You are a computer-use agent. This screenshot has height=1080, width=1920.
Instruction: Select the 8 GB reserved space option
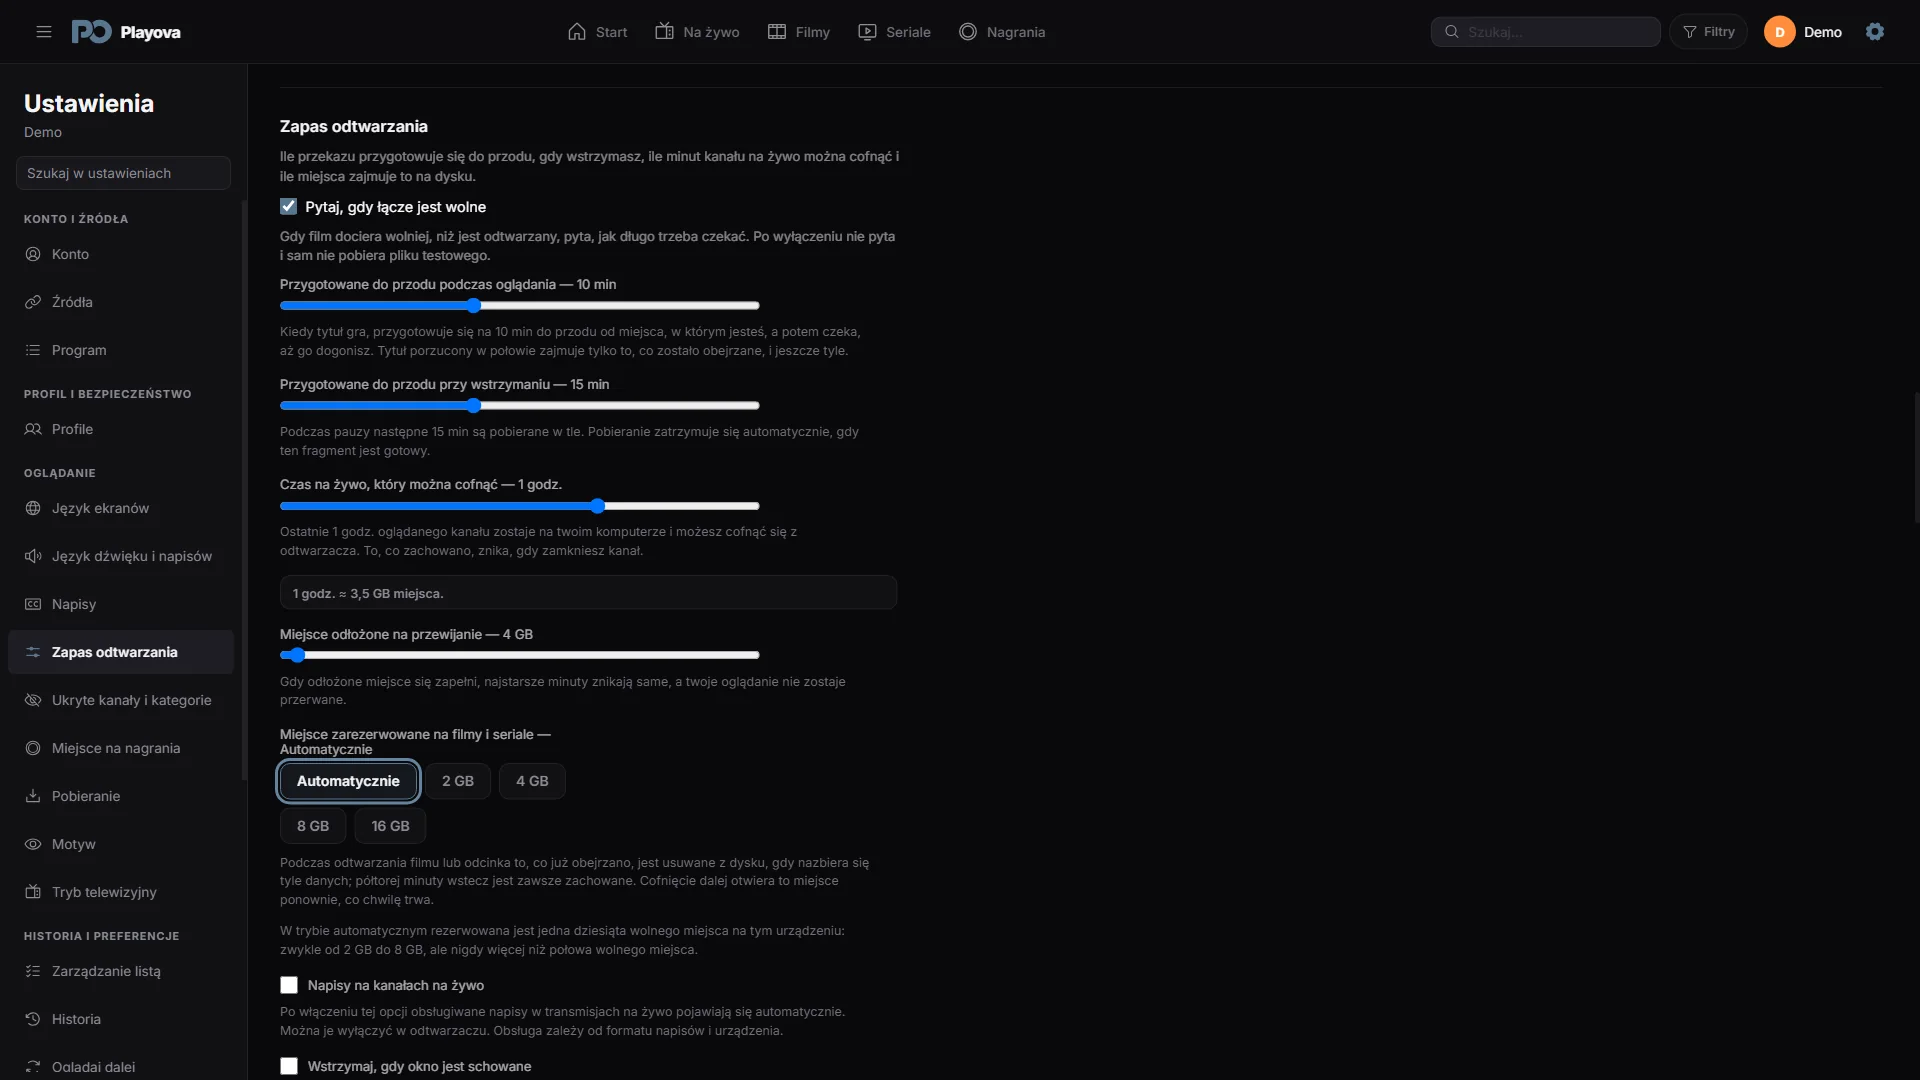coord(313,826)
